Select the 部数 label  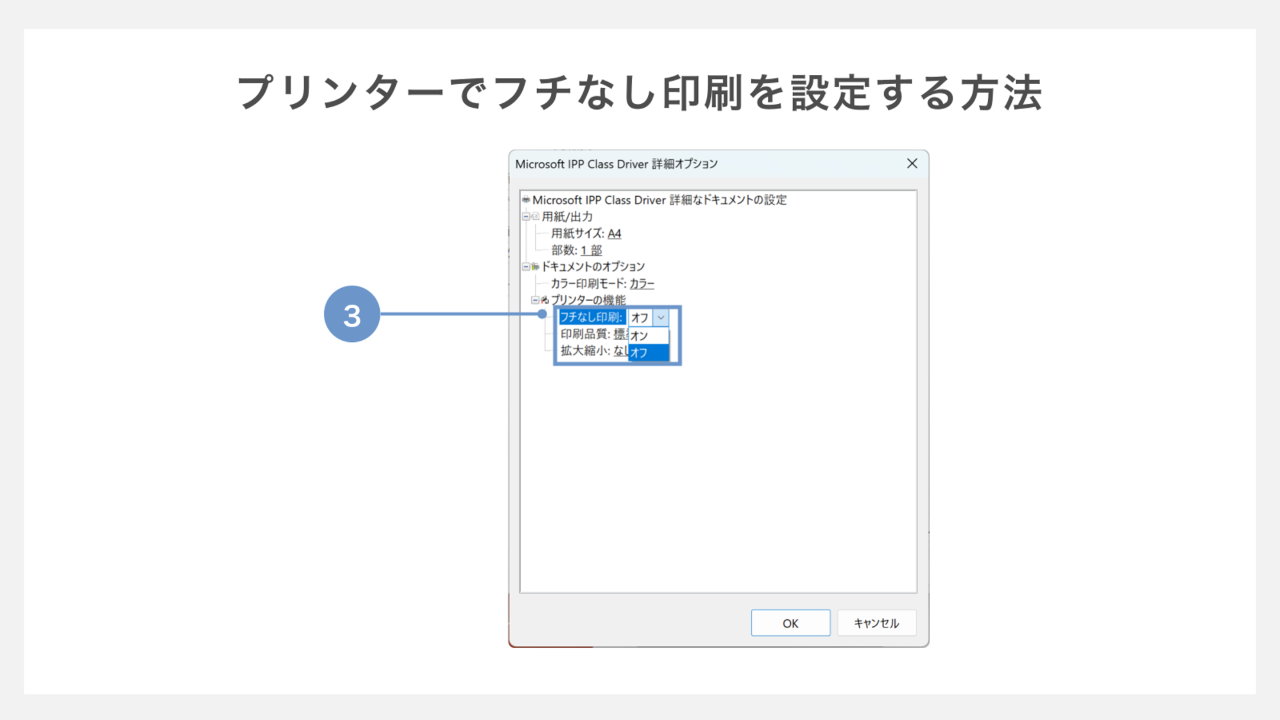point(564,250)
